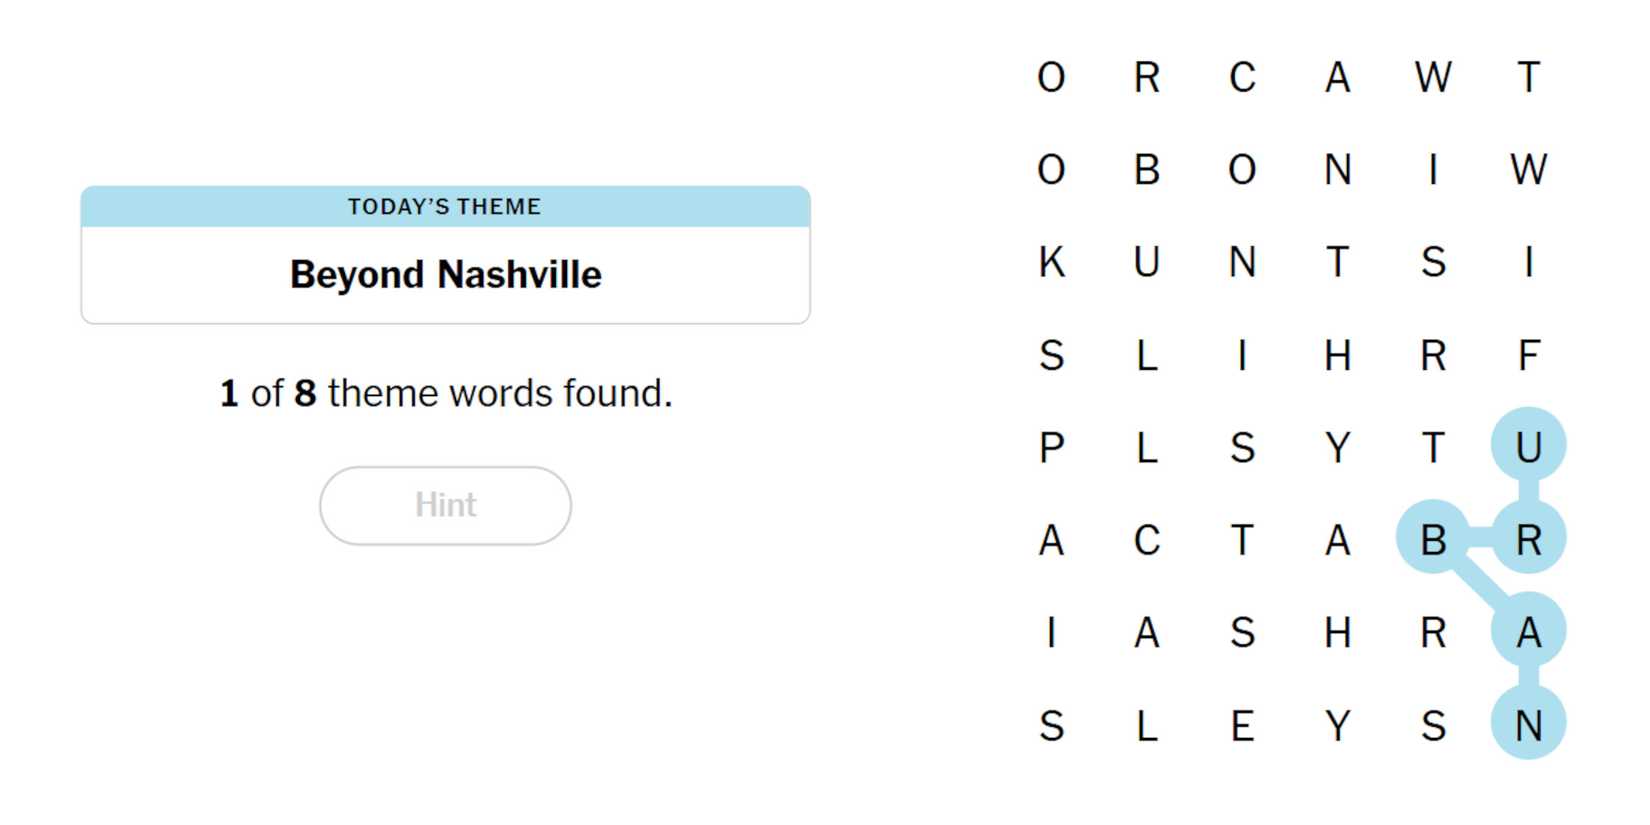Pick the letter E in the grid

(1242, 725)
